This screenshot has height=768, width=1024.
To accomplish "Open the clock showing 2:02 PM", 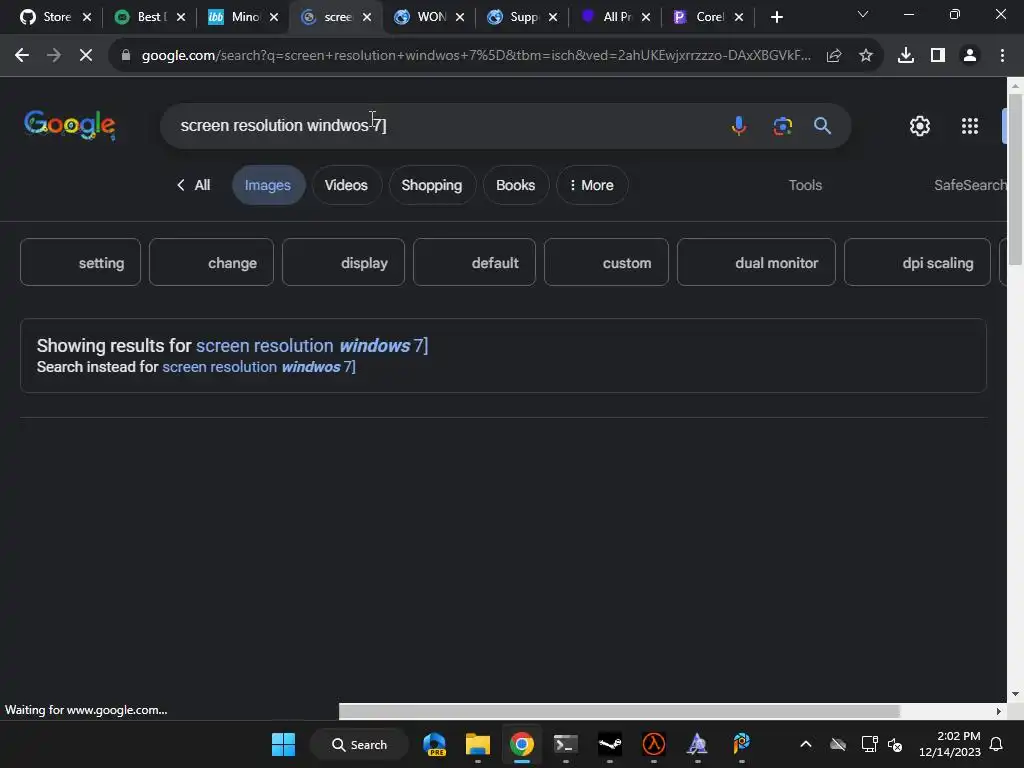I will click(950, 744).
